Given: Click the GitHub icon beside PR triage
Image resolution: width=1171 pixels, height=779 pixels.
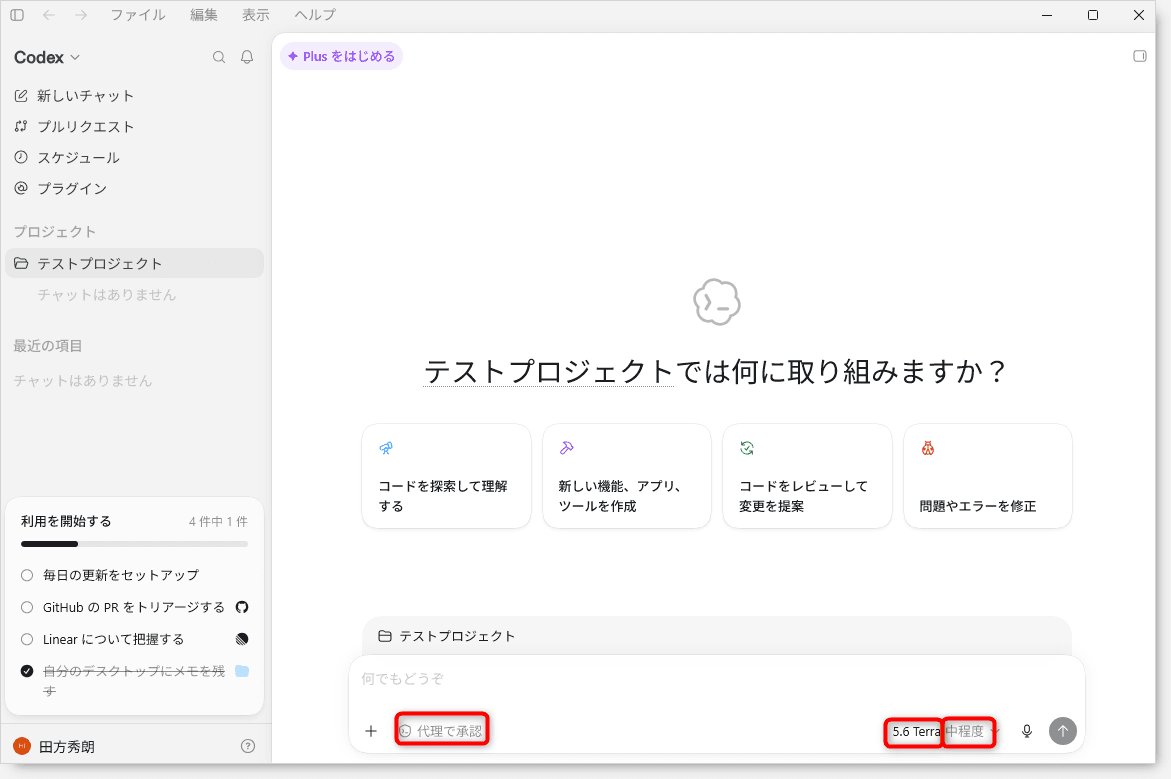Looking at the screenshot, I should [x=242, y=607].
